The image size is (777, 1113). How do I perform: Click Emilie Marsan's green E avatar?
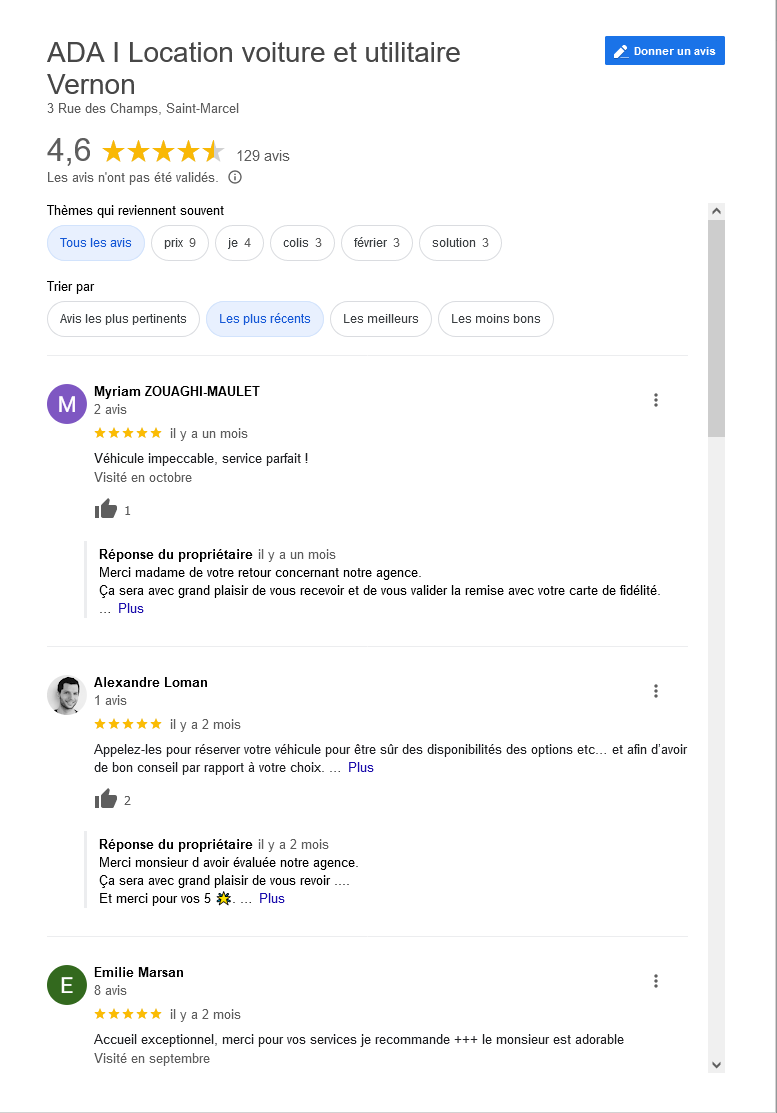click(x=67, y=985)
